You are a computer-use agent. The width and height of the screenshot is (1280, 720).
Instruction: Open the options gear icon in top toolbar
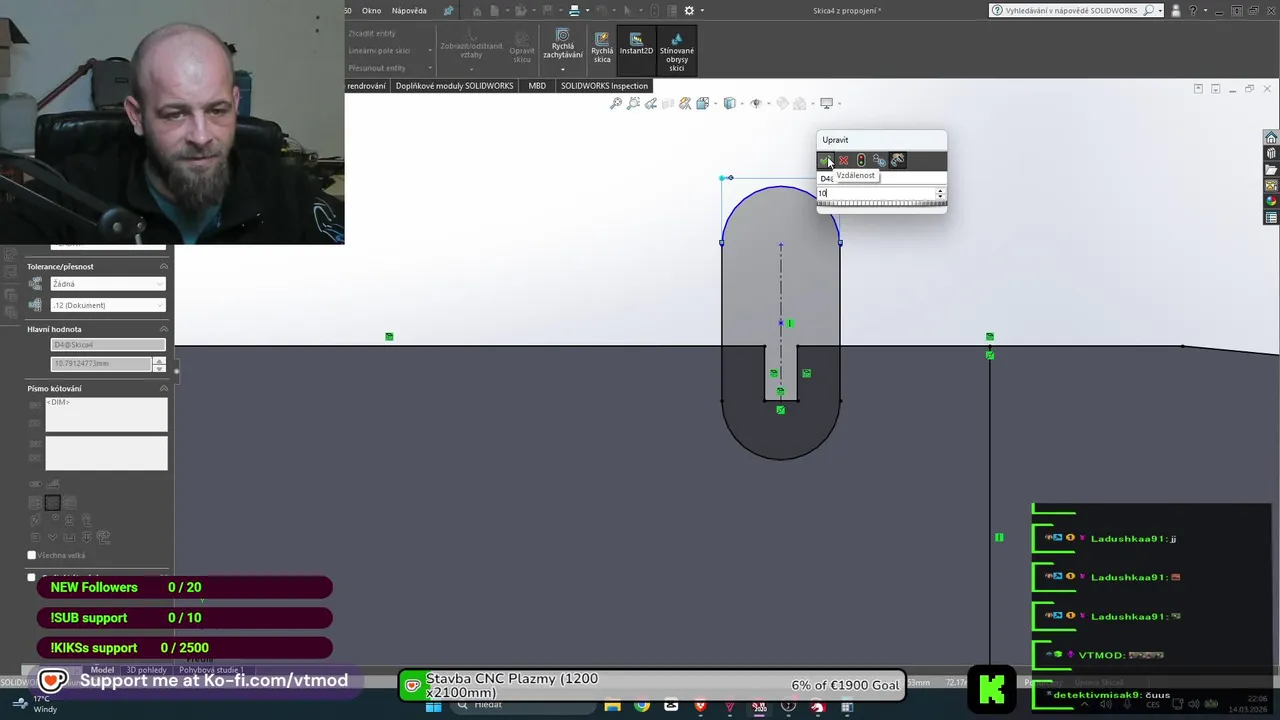click(689, 10)
